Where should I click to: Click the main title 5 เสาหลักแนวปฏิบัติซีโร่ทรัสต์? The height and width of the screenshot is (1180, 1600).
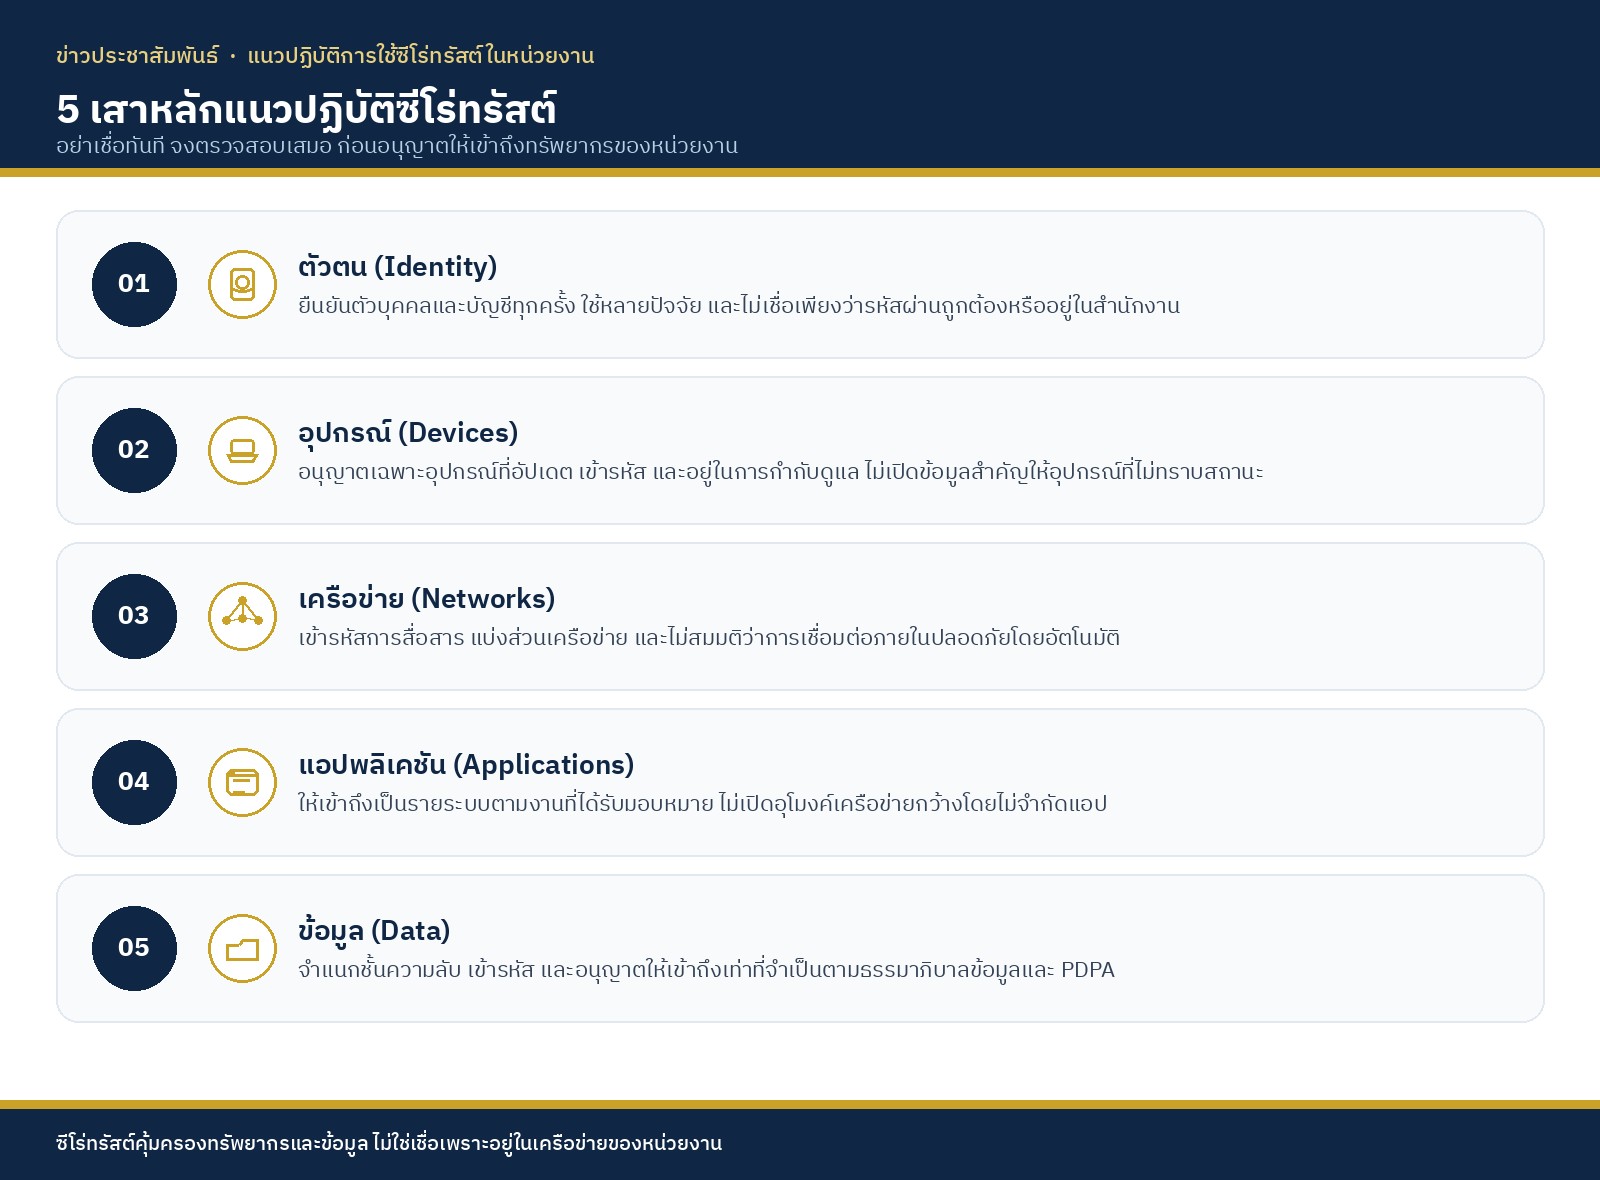click(x=306, y=110)
